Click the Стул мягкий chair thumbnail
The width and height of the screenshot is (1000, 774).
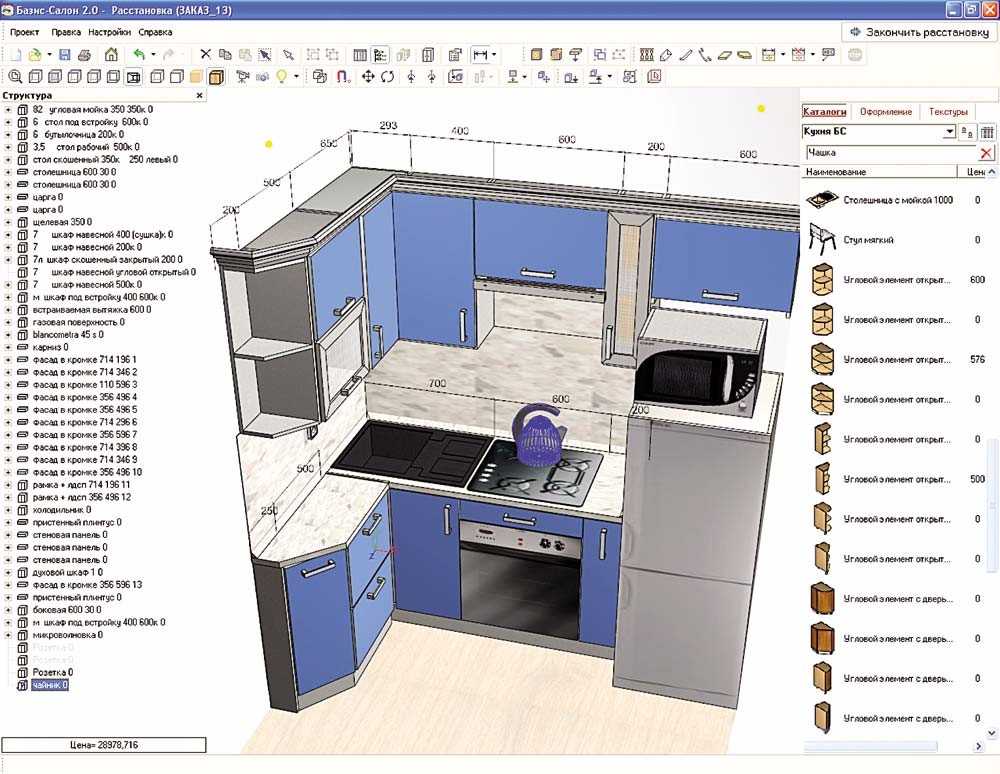[x=822, y=238]
